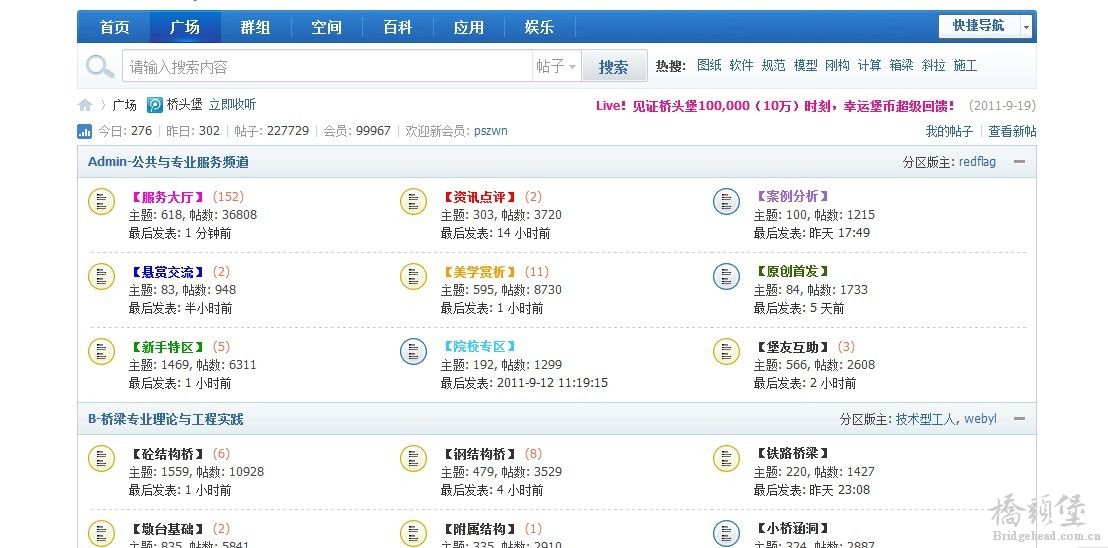This screenshot has height=548, width=1108.
Task: Click the forum icon beside 新手特区
Action: 101,352
